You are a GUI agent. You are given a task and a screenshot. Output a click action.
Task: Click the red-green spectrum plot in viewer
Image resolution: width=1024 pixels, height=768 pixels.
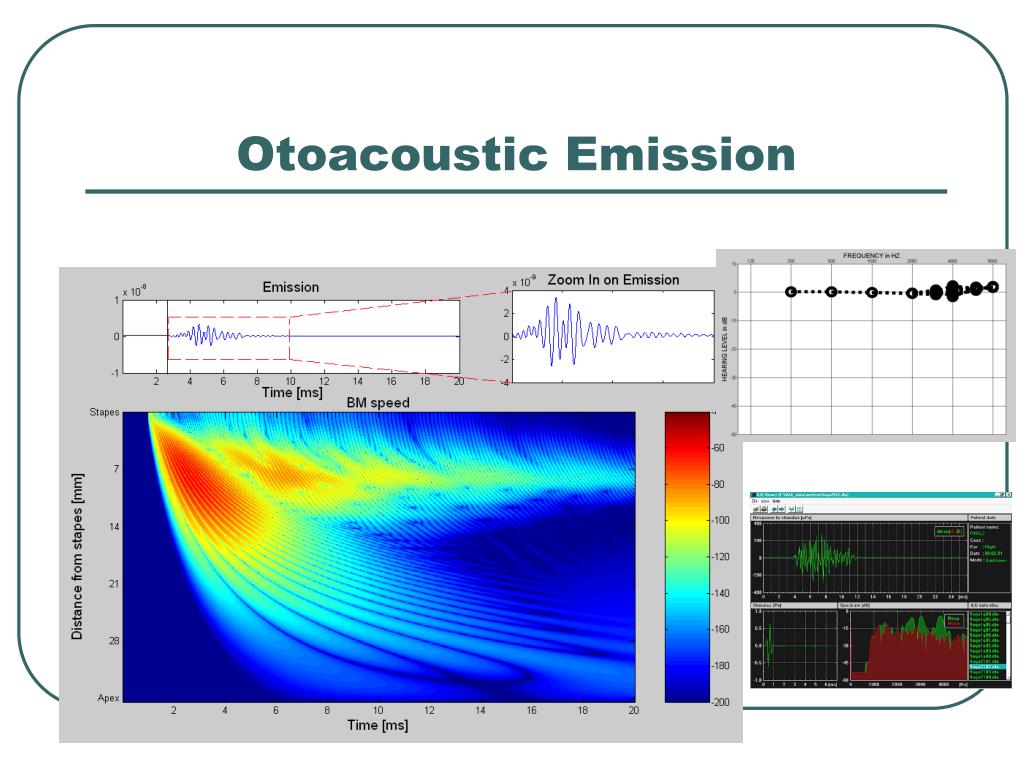coord(908,646)
